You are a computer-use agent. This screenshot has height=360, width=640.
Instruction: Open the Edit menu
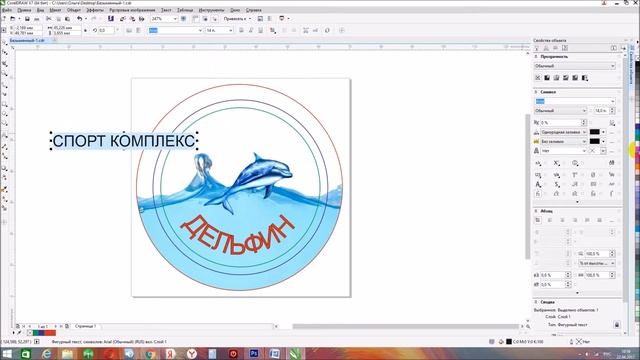pyautogui.click(x=24, y=10)
